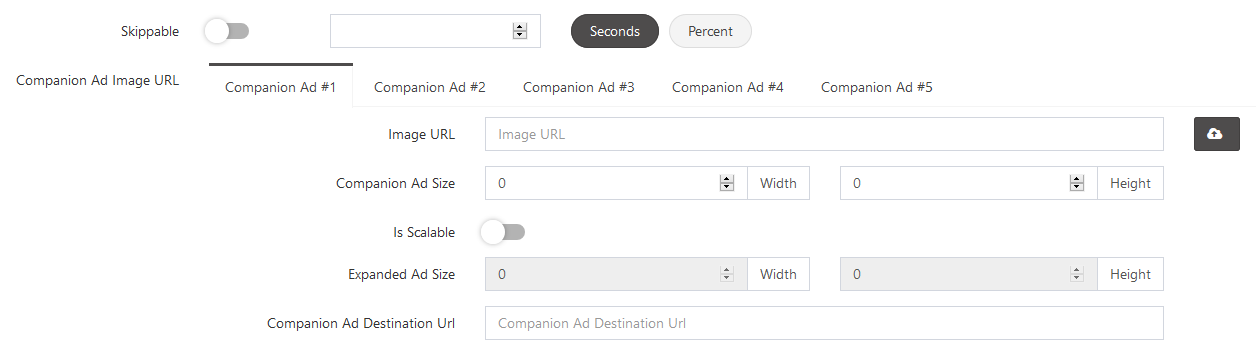The width and height of the screenshot is (1256, 362).
Task: Click the Companion Ad Destination Url field
Action: pyautogui.click(x=824, y=323)
